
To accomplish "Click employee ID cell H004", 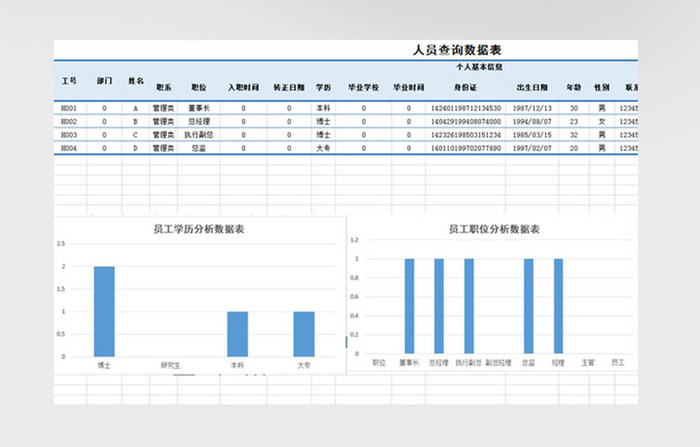I will (69, 148).
